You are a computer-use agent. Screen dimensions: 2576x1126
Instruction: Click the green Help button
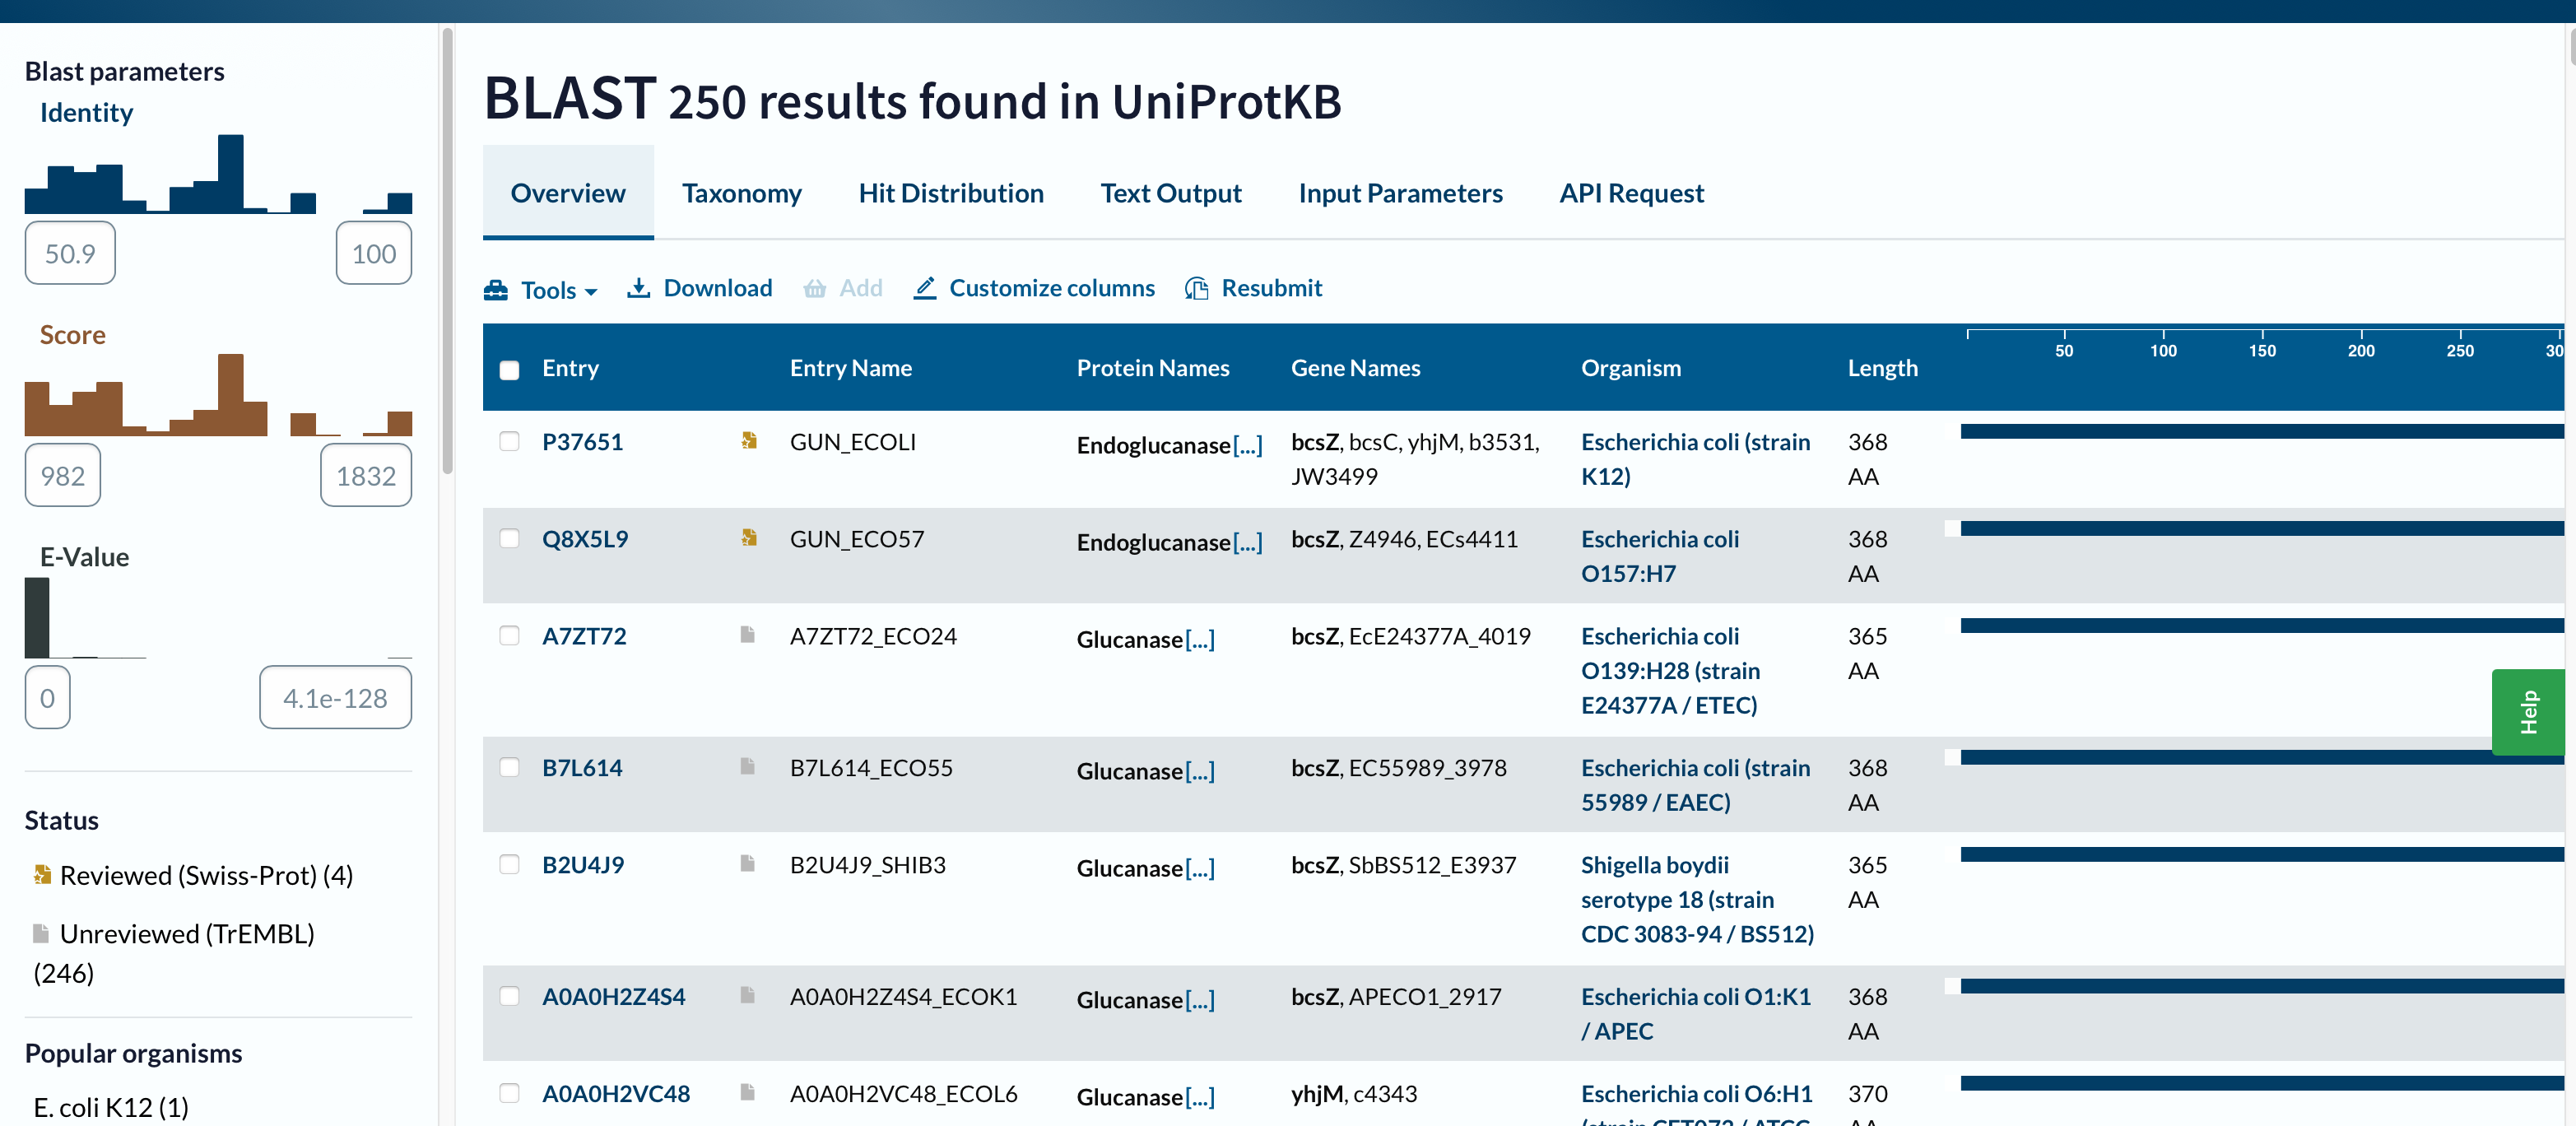coord(2528,712)
